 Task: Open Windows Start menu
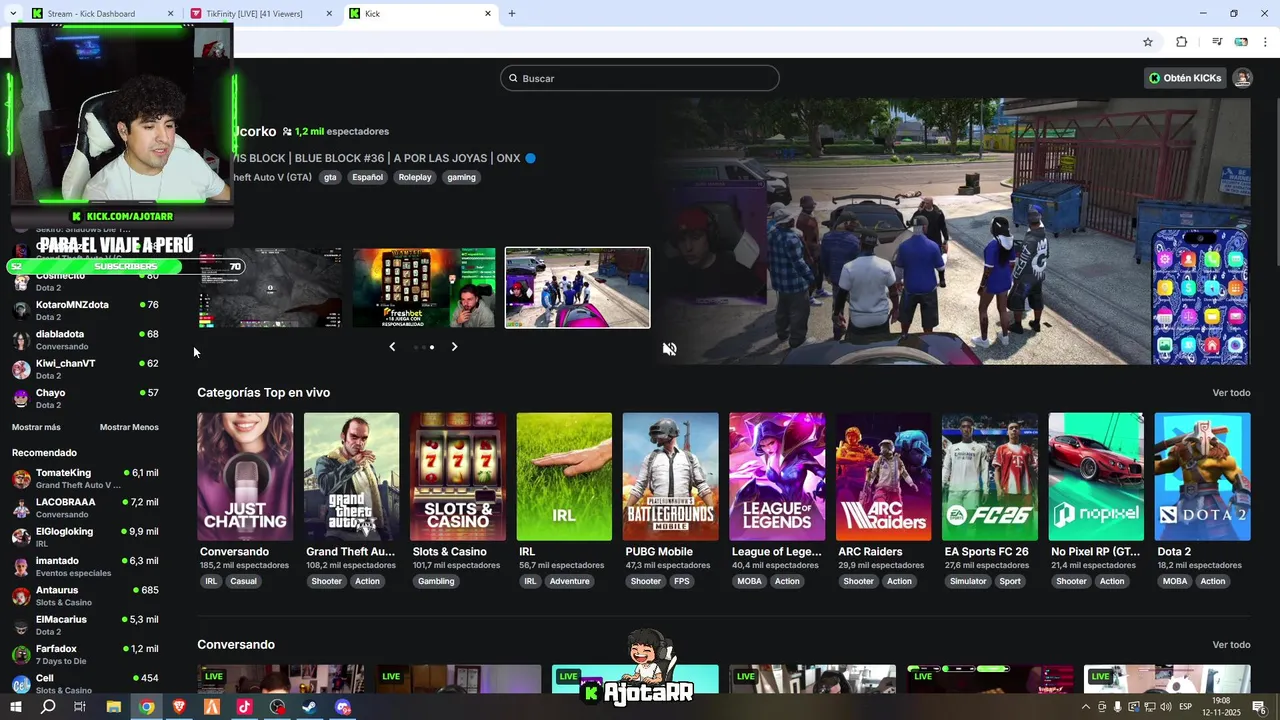coord(15,707)
